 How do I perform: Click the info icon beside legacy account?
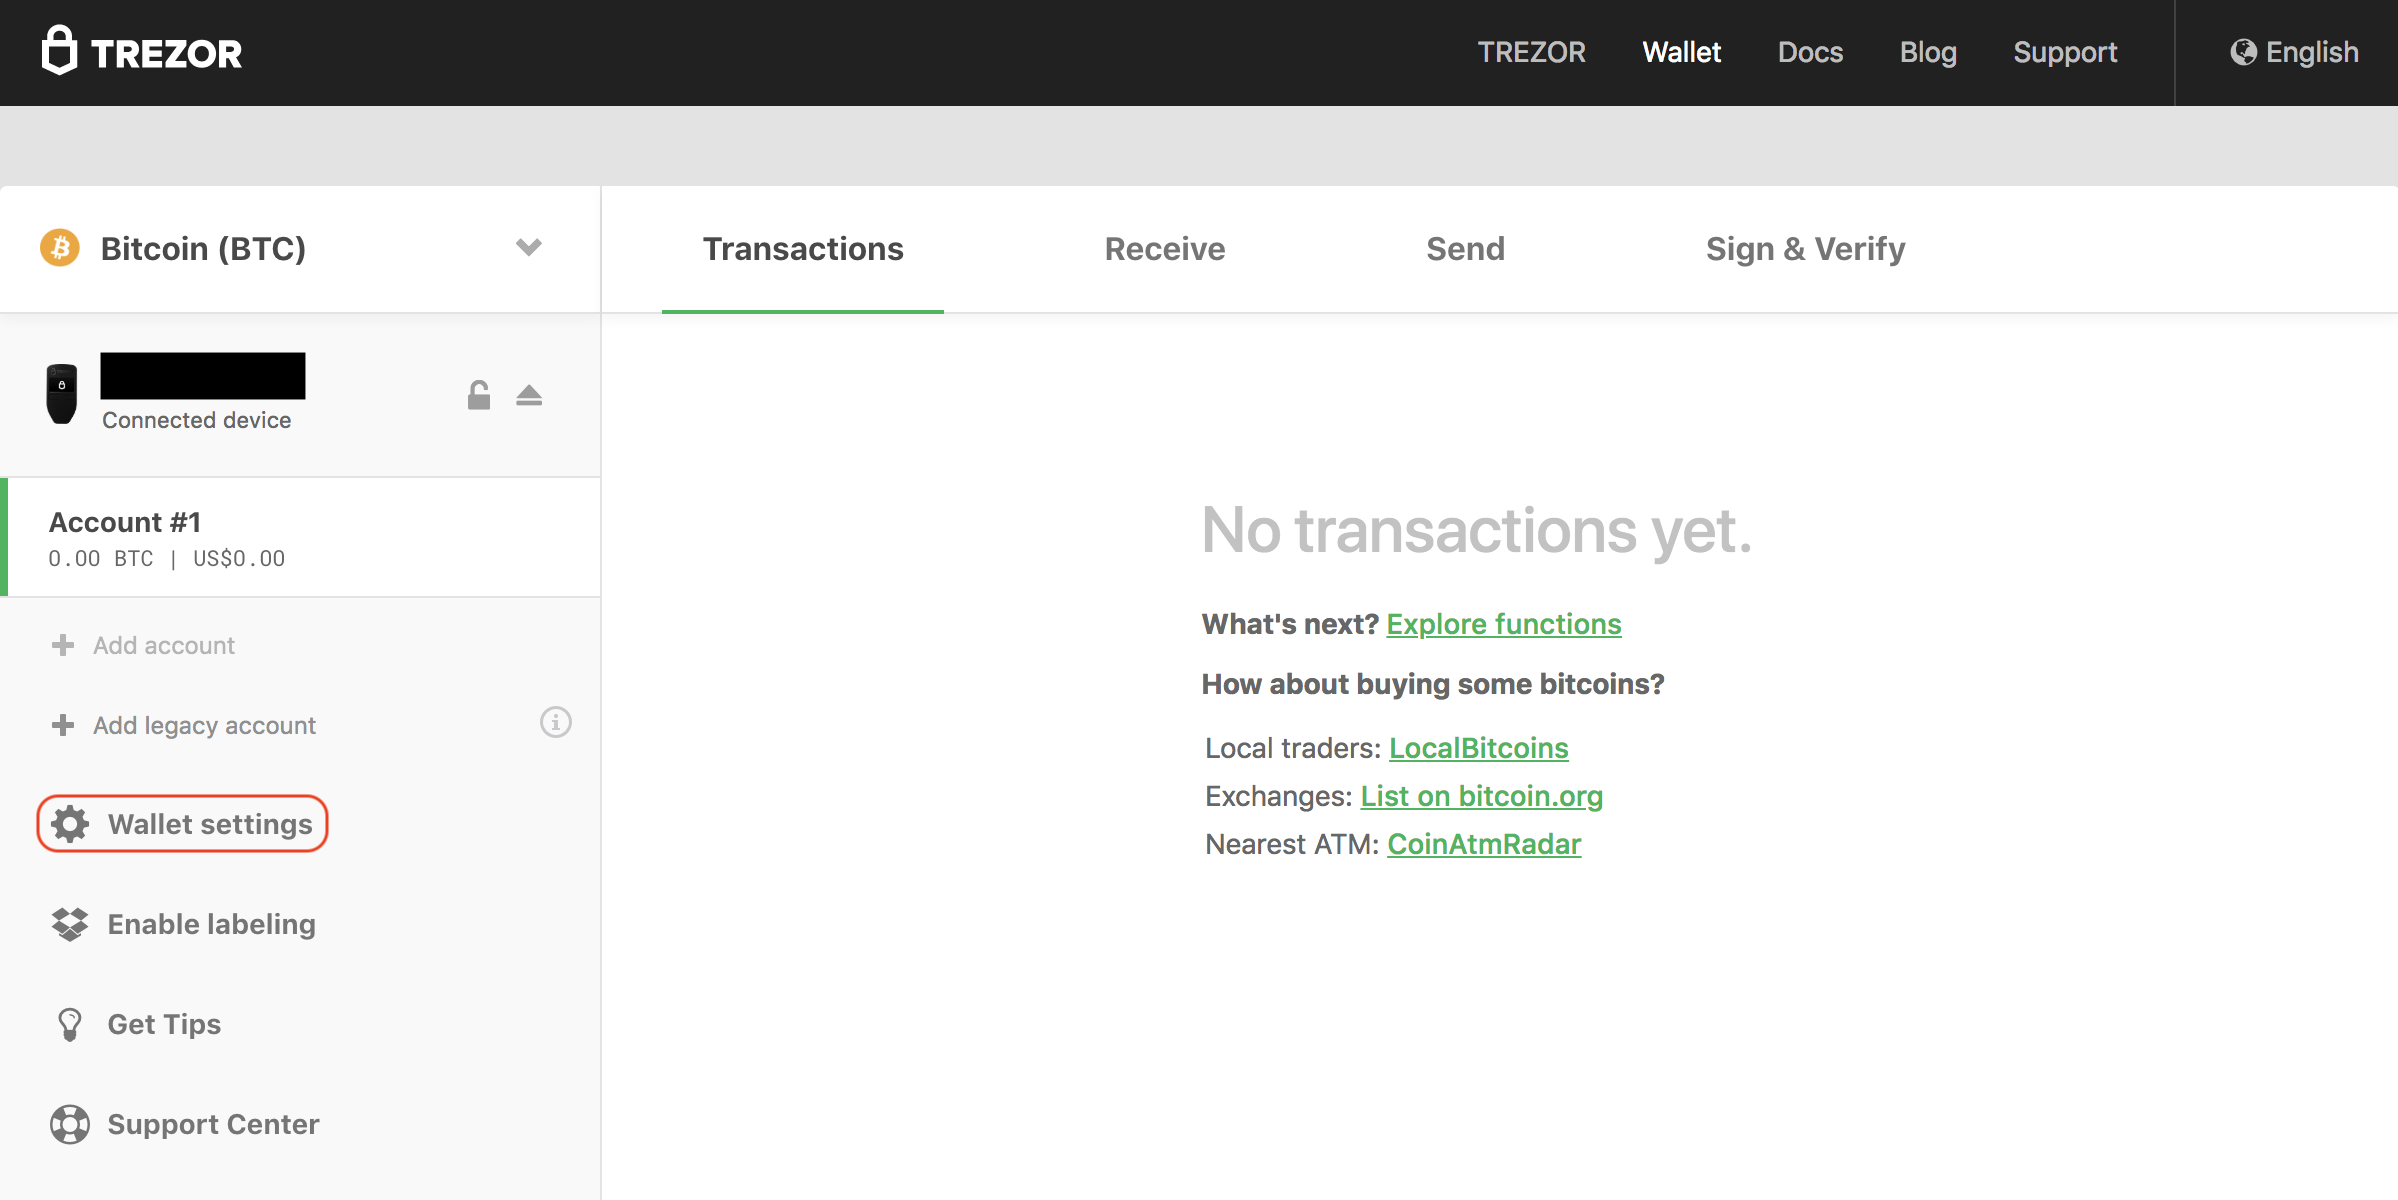tap(556, 722)
